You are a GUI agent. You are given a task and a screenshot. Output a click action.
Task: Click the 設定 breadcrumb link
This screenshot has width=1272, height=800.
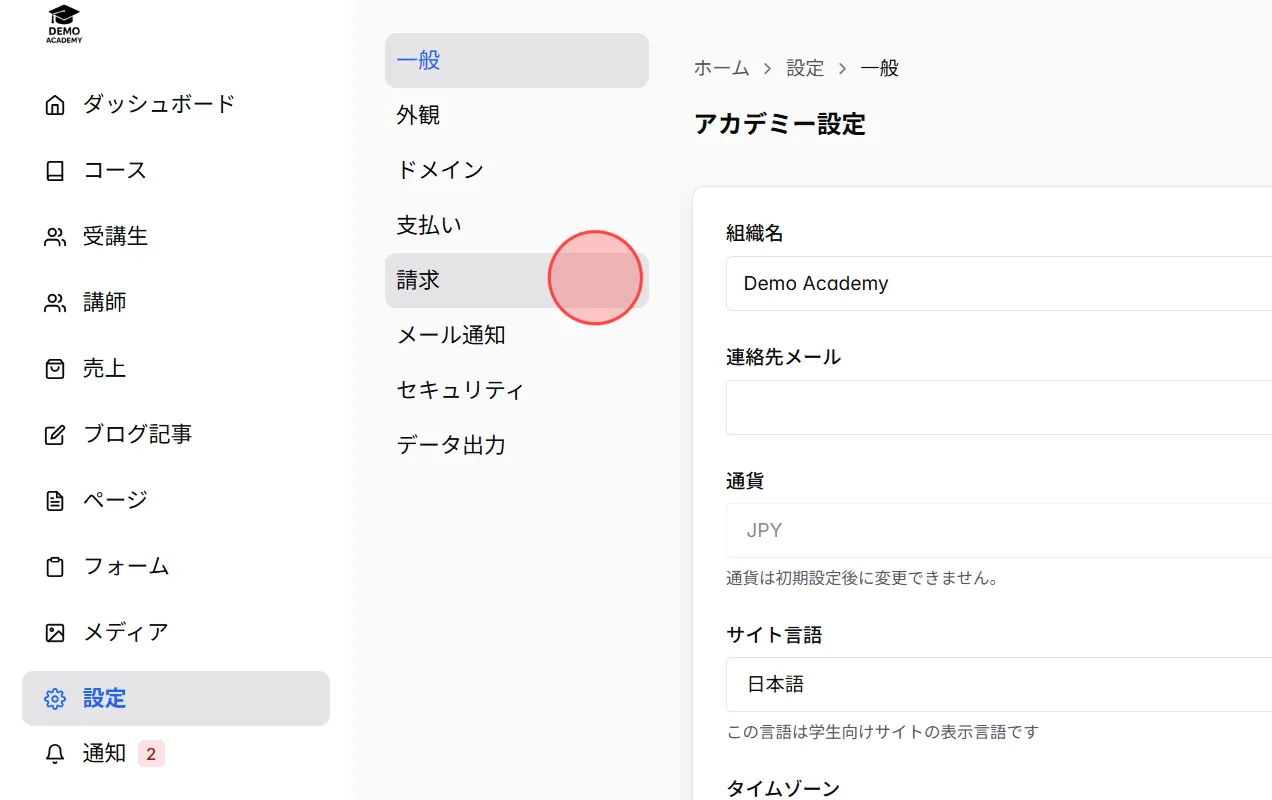805,68
